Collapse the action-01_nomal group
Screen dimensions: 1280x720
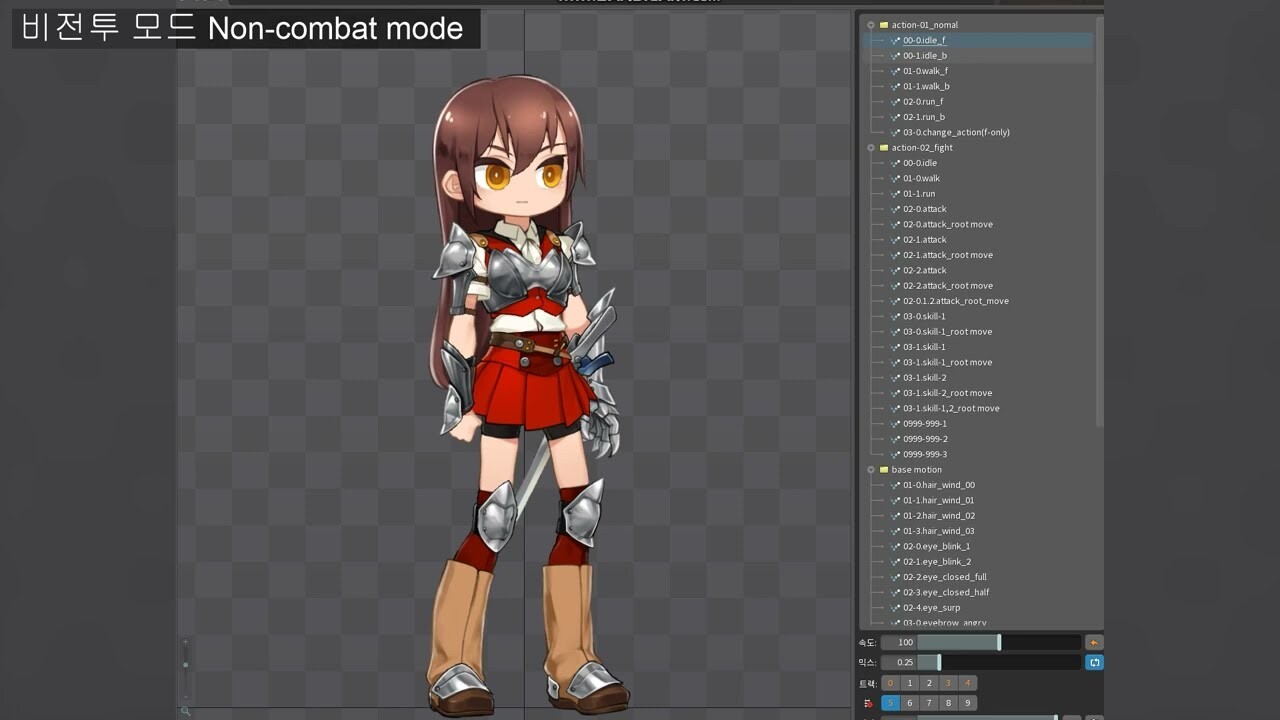click(x=871, y=25)
